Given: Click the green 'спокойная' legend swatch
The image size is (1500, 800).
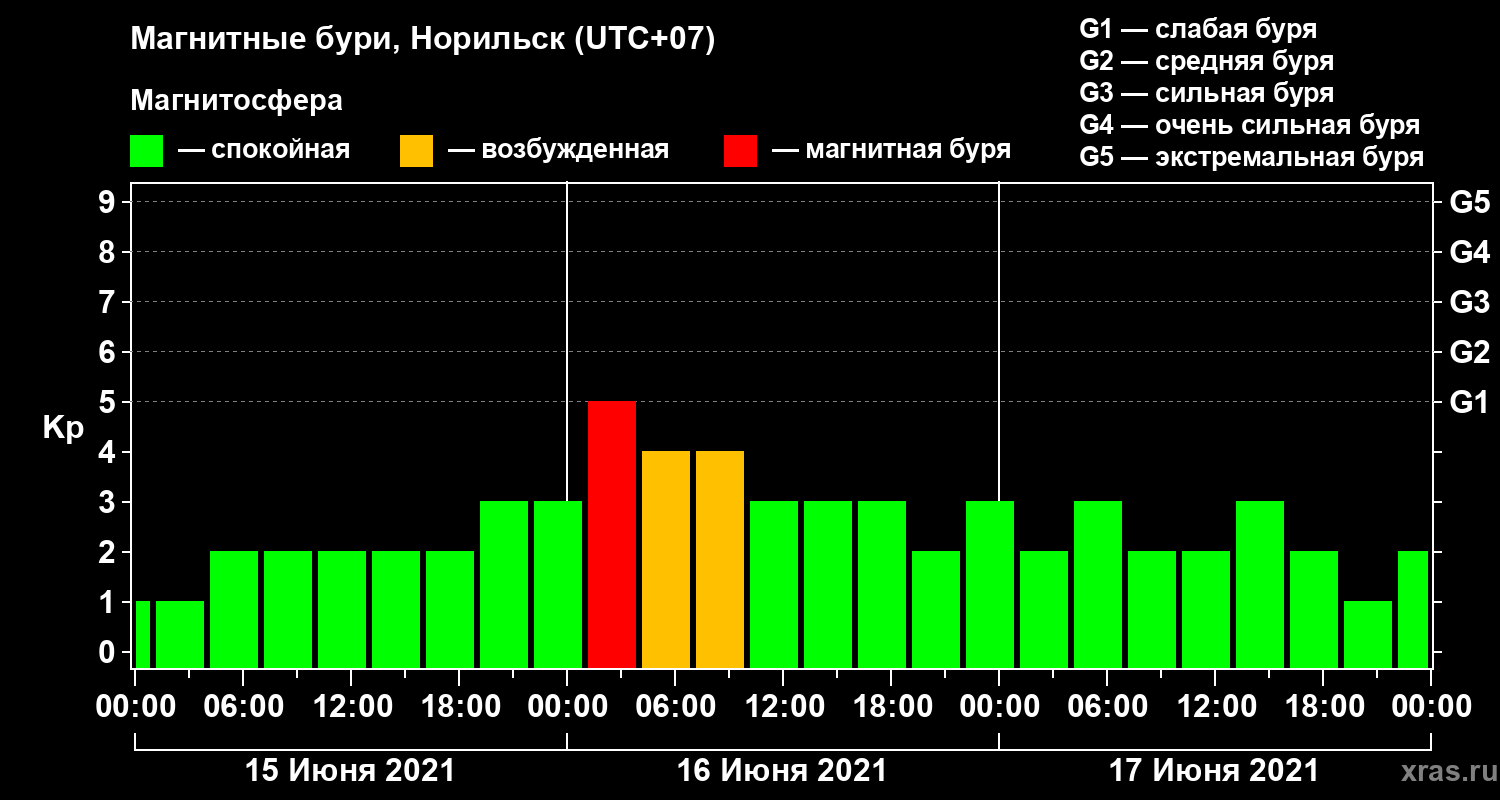Looking at the screenshot, I should 146,151.
